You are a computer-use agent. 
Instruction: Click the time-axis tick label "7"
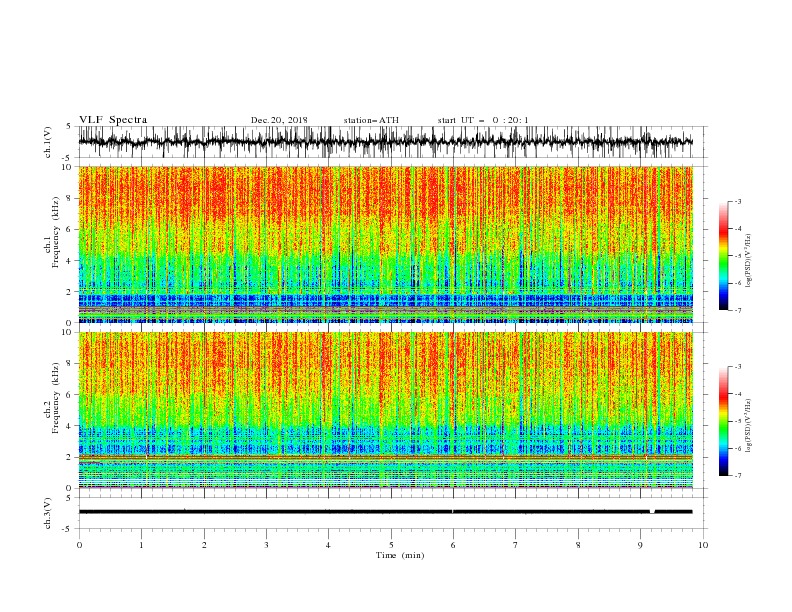[516, 545]
